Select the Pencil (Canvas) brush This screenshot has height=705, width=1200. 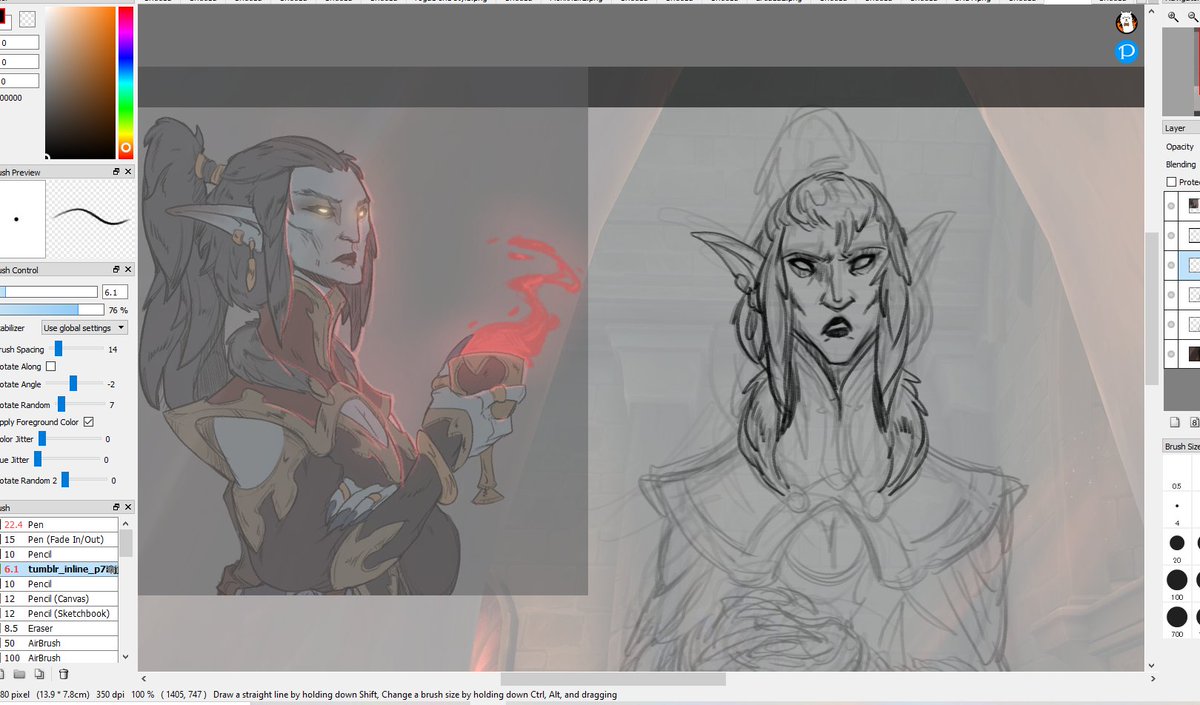[x=59, y=598]
